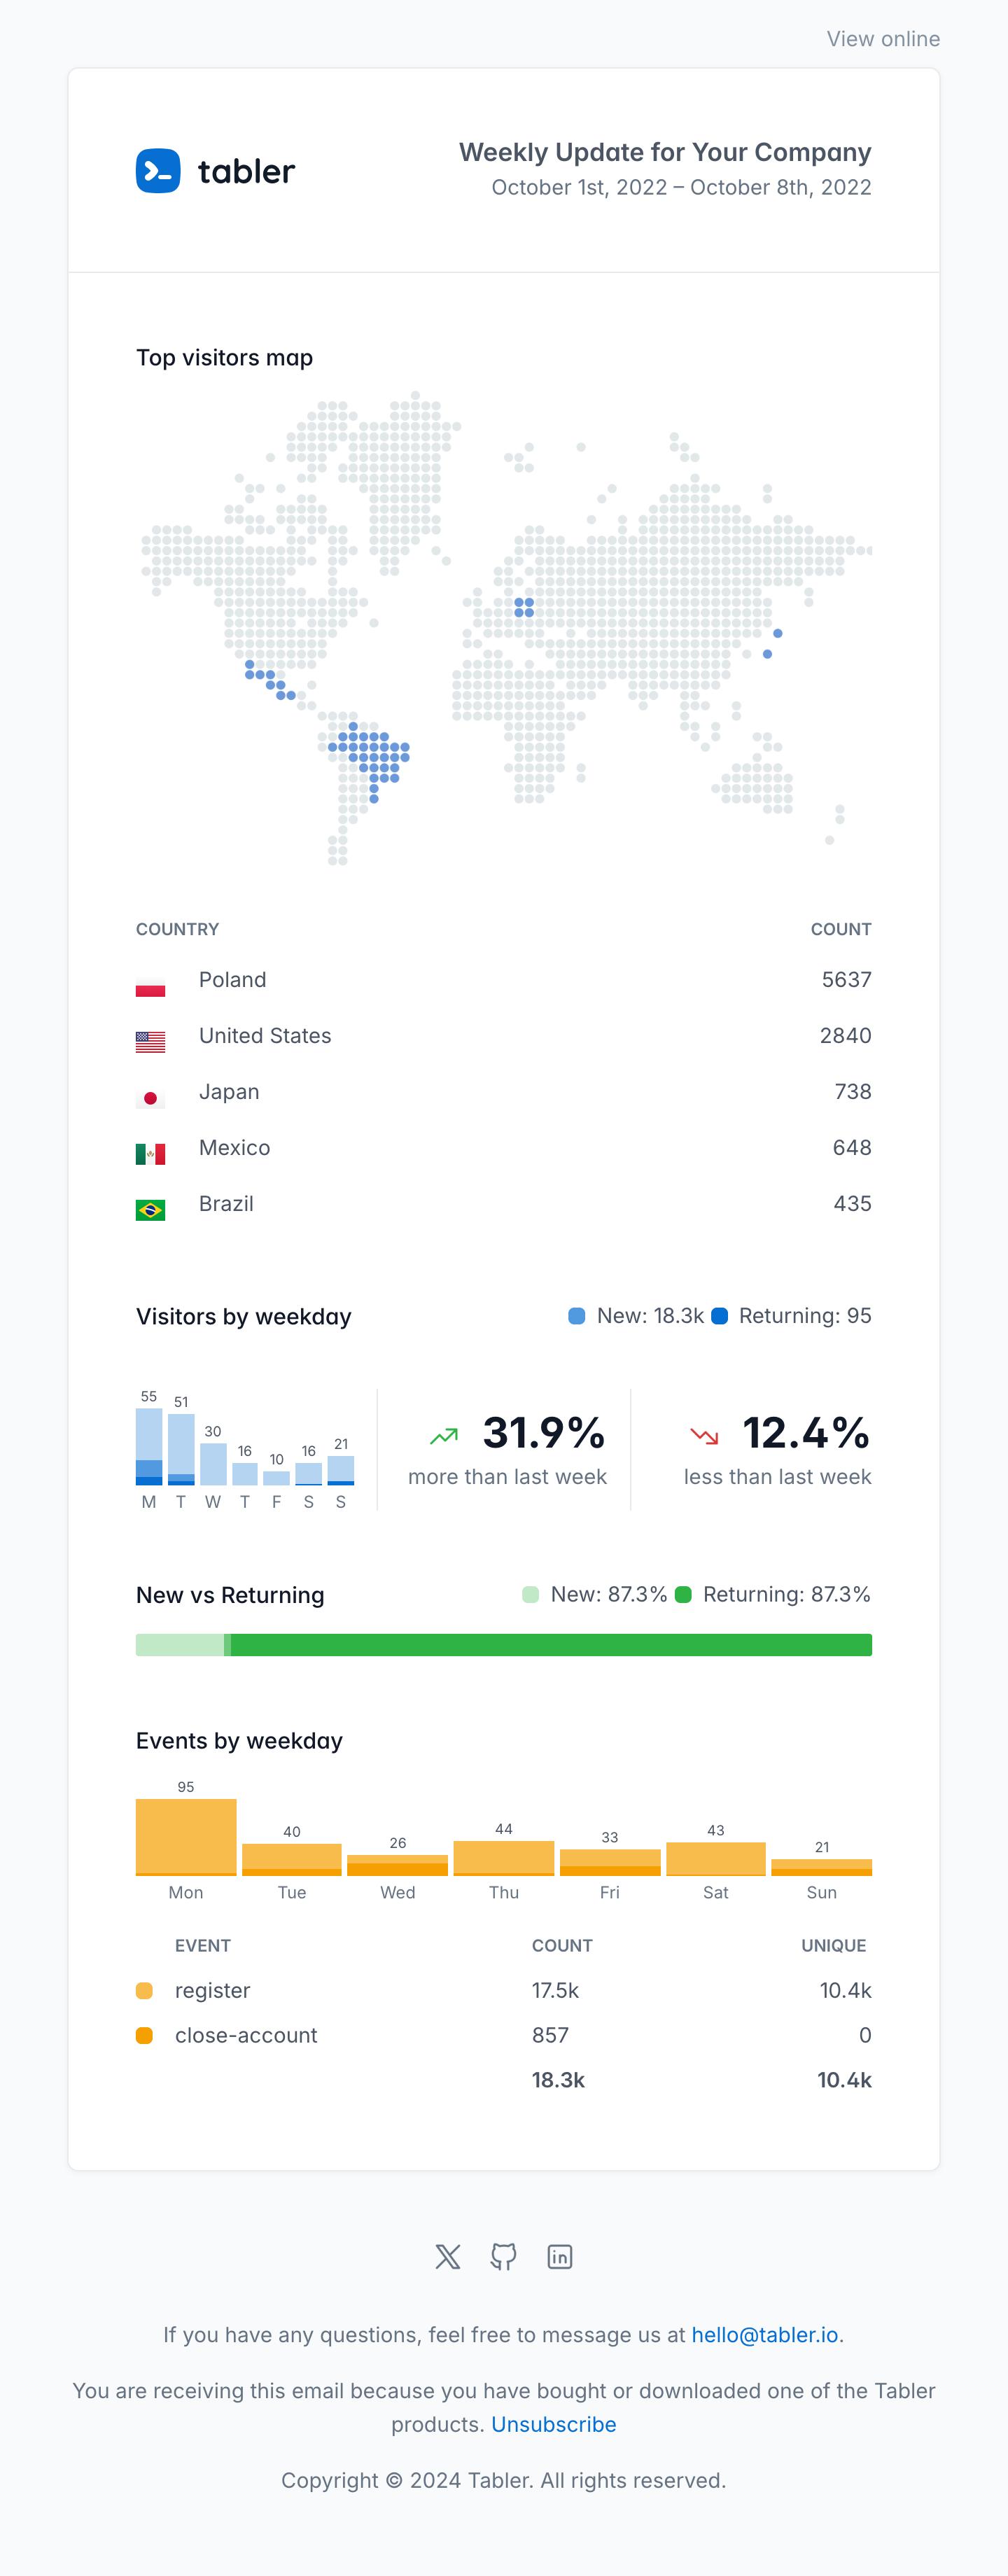Click the Tabler logo icon
This screenshot has width=1008, height=2576.
[x=158, y=171]
